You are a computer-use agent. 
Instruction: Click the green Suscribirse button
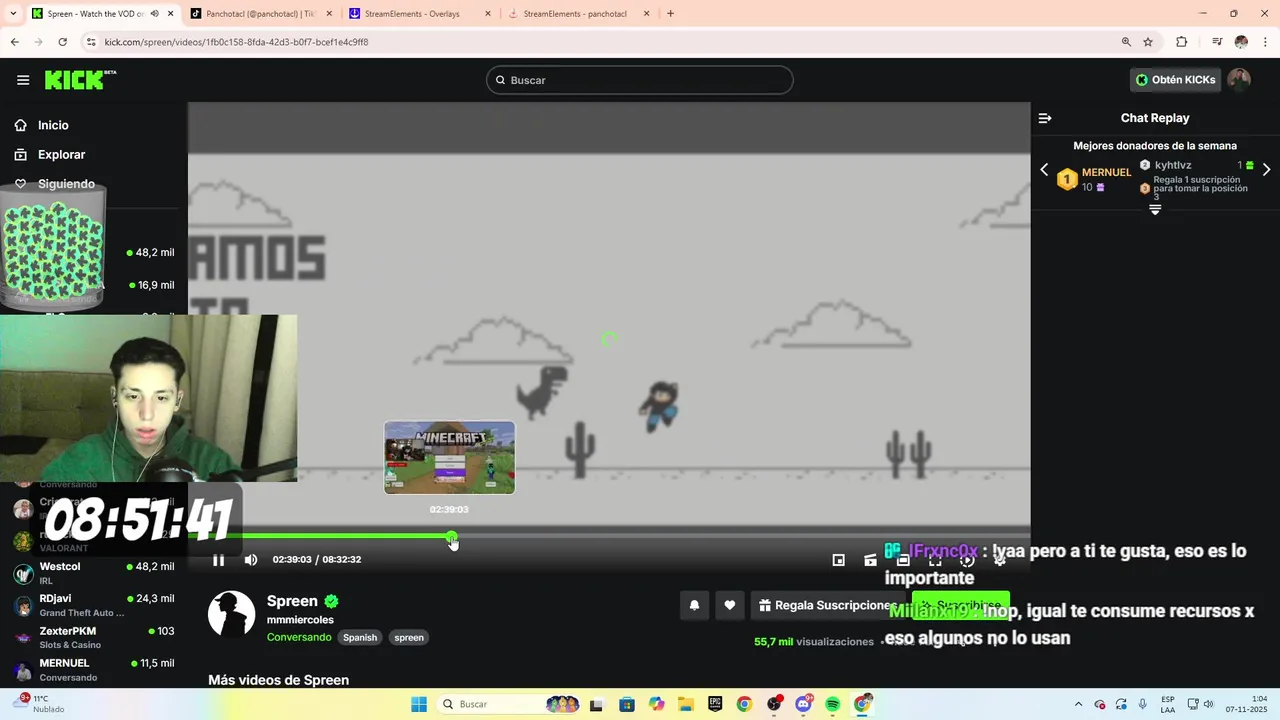point(960,605)
